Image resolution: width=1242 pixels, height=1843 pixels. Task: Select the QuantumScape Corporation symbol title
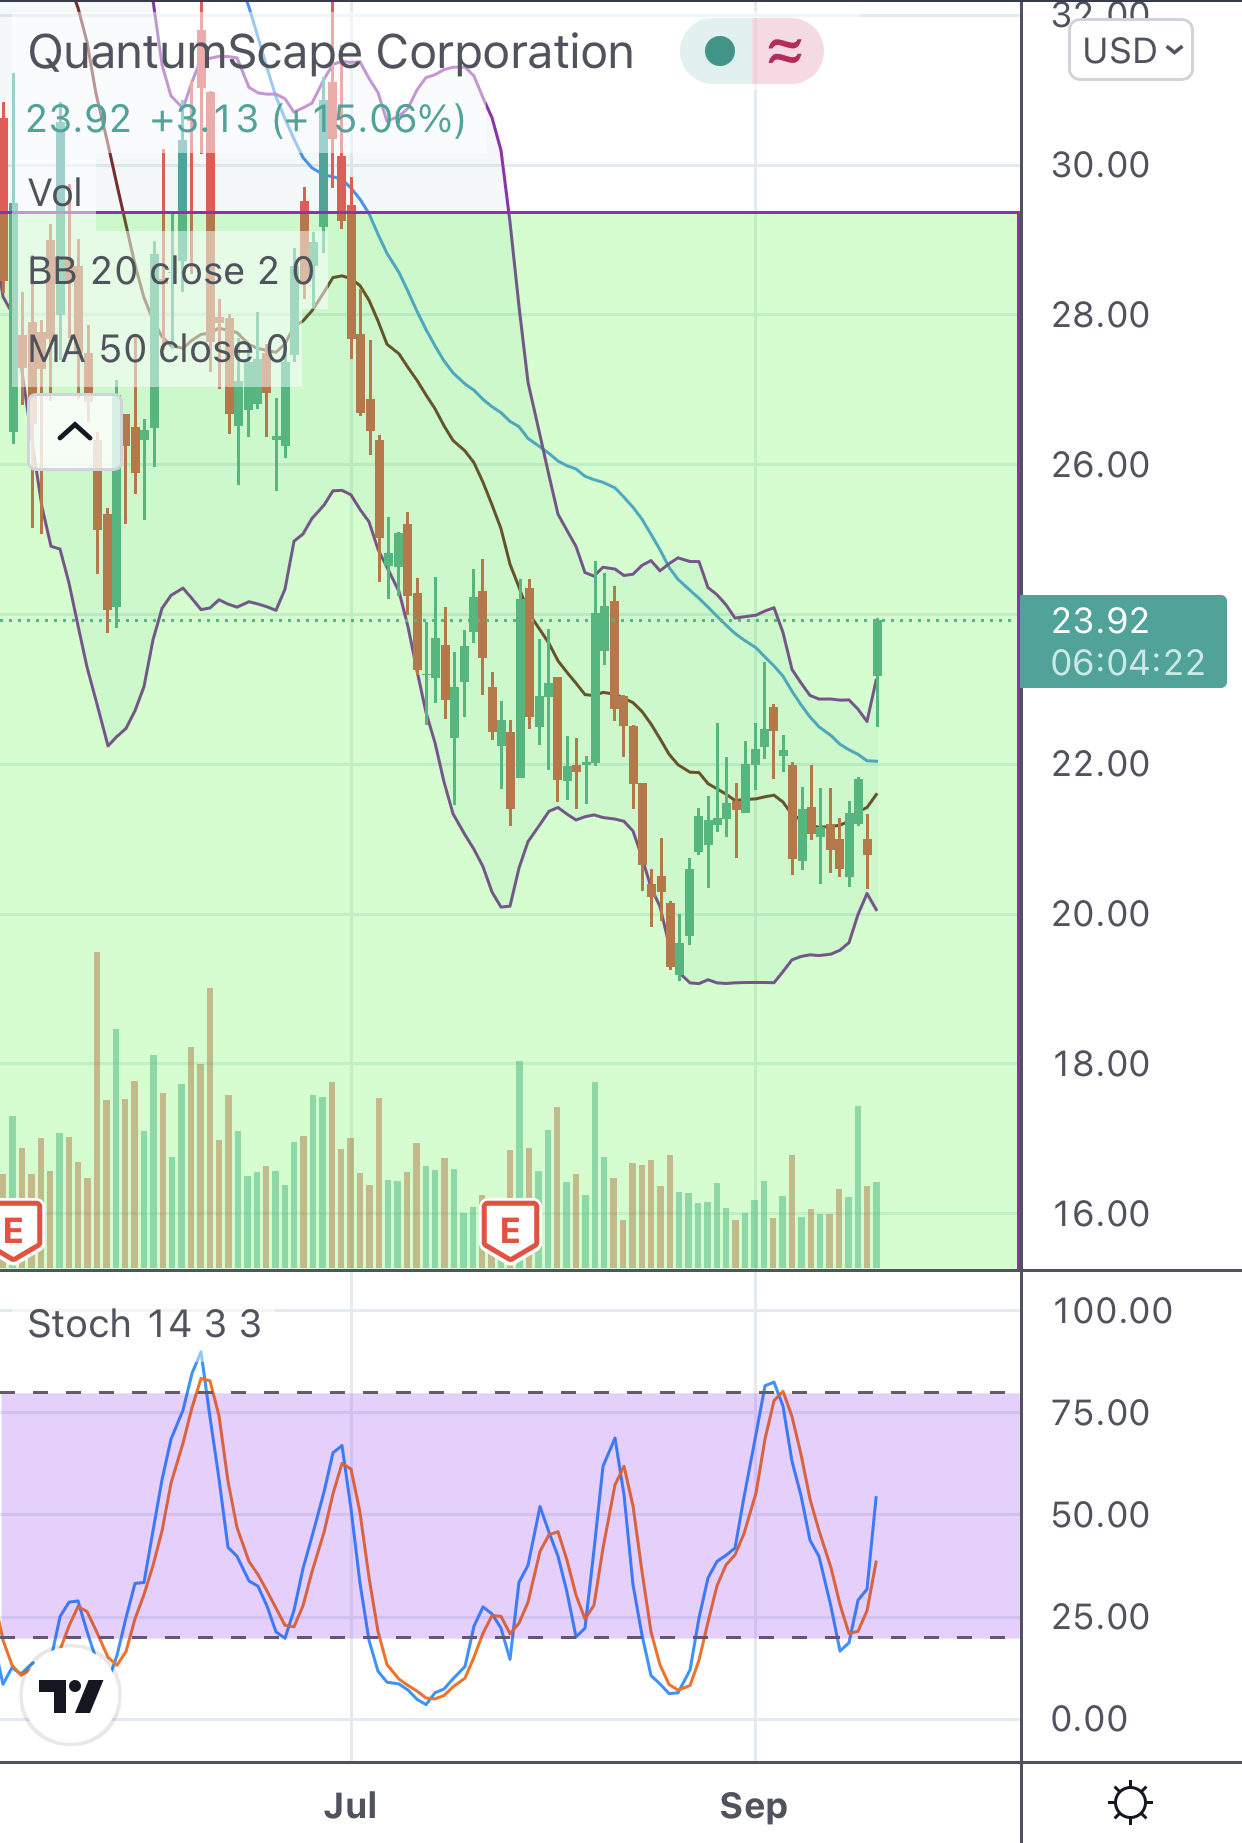click(x=331, y=52)
